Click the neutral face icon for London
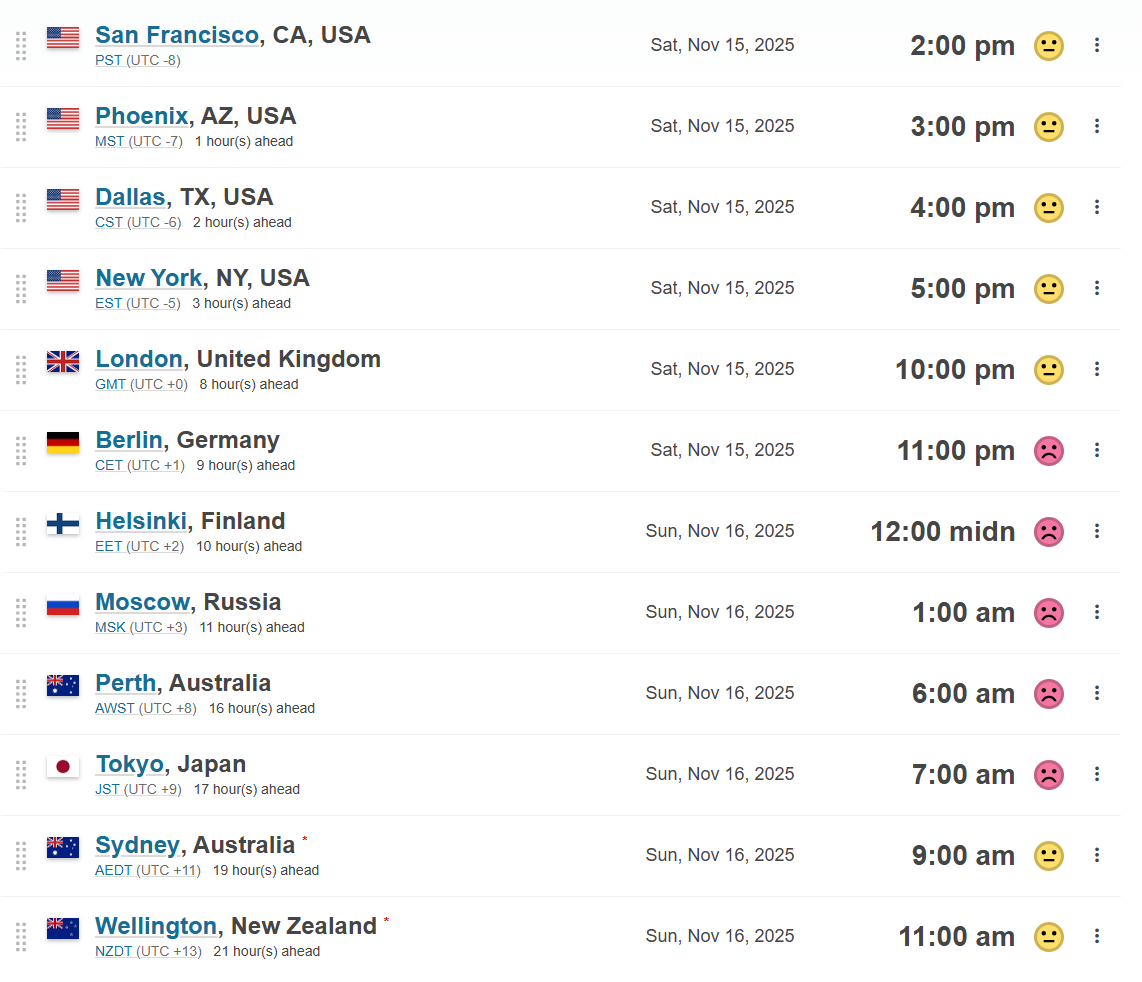This screenshot has height=982, width=1142. click(1048, 370)
